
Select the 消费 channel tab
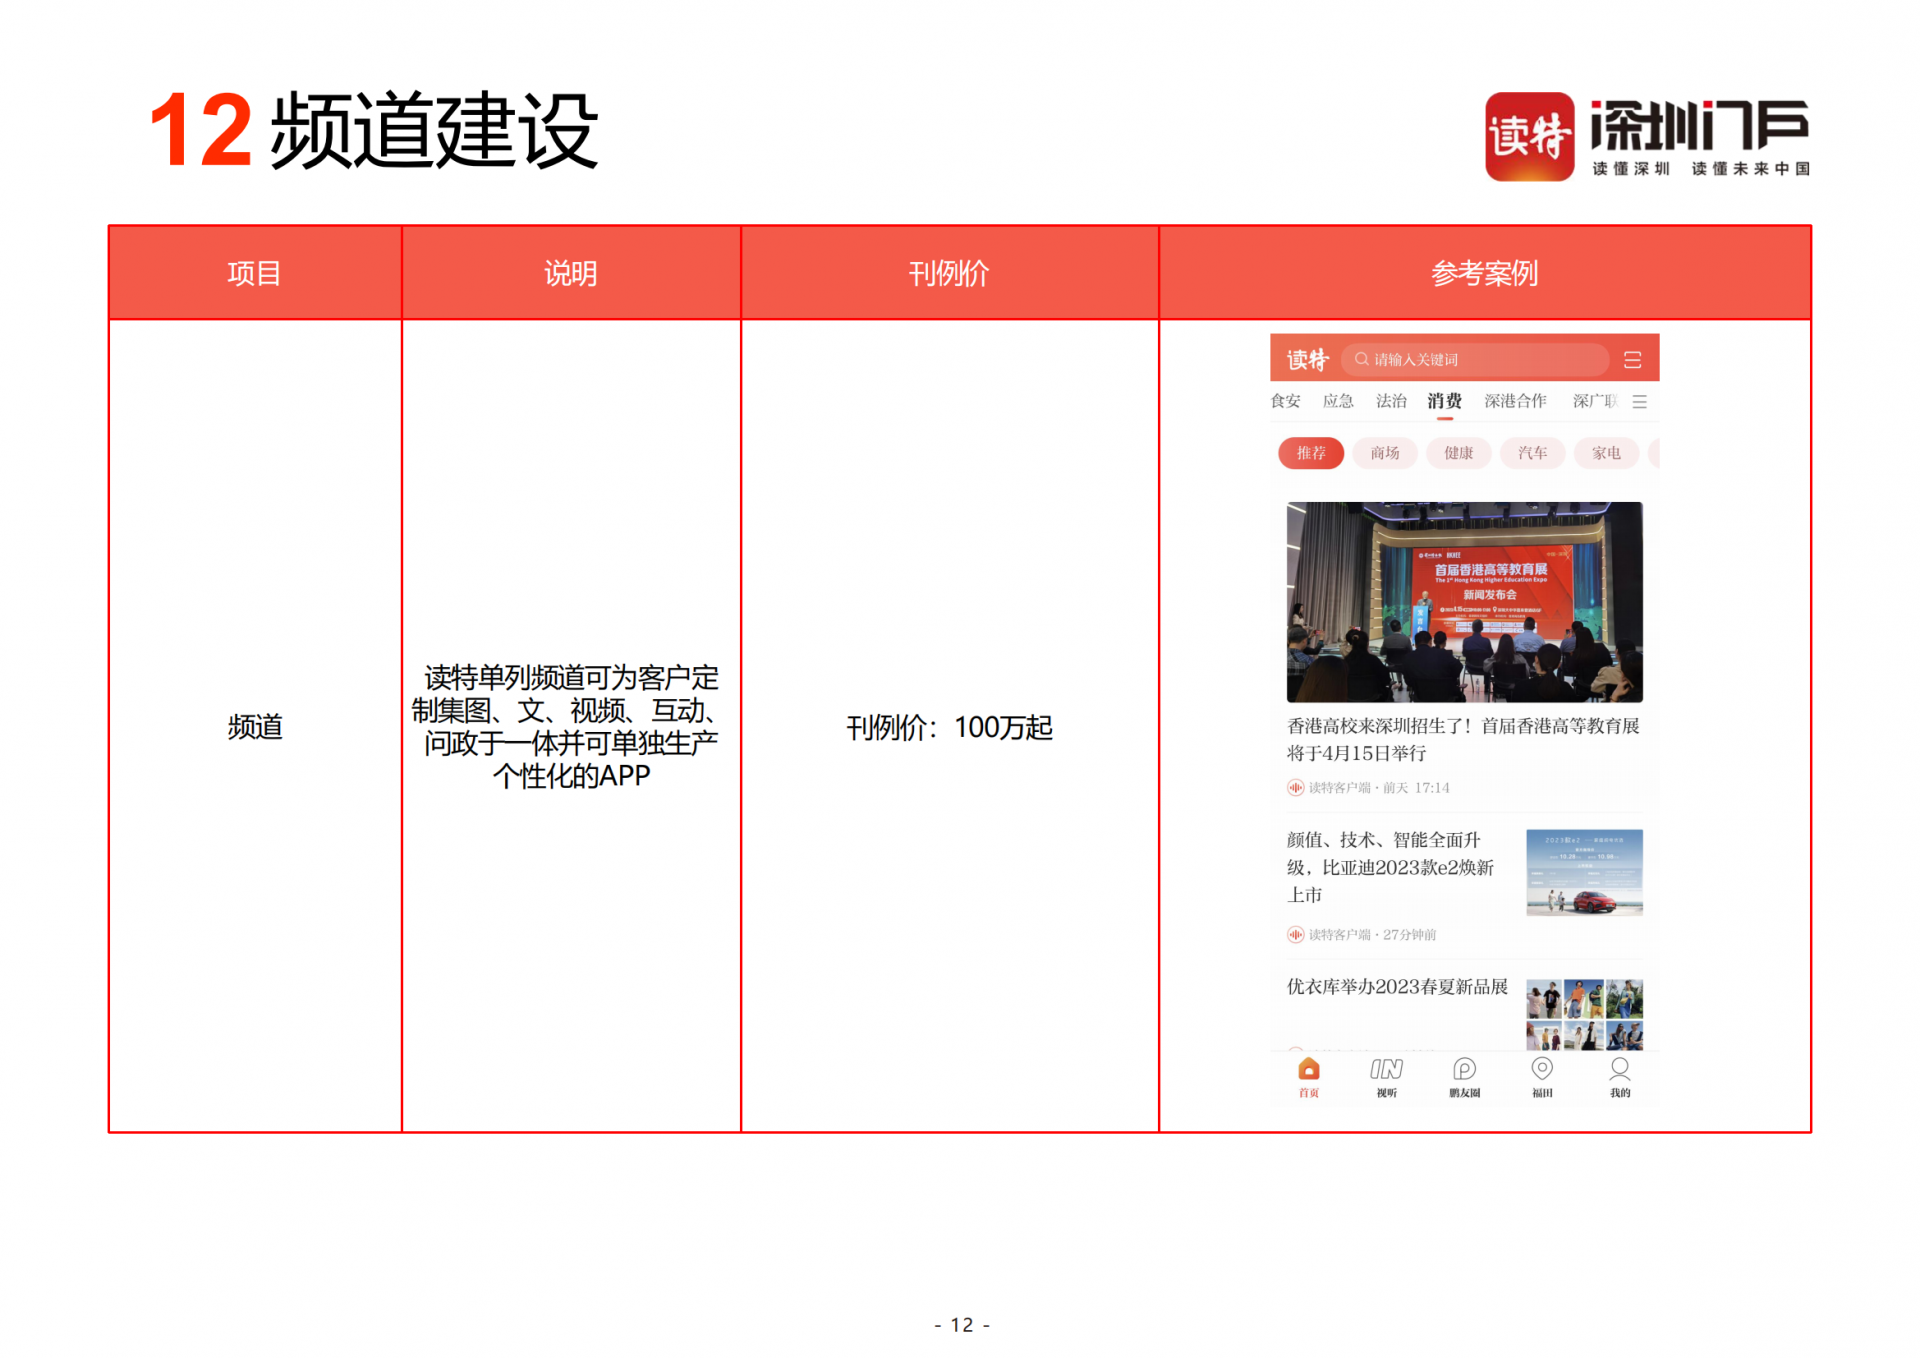click(1444, 401)
